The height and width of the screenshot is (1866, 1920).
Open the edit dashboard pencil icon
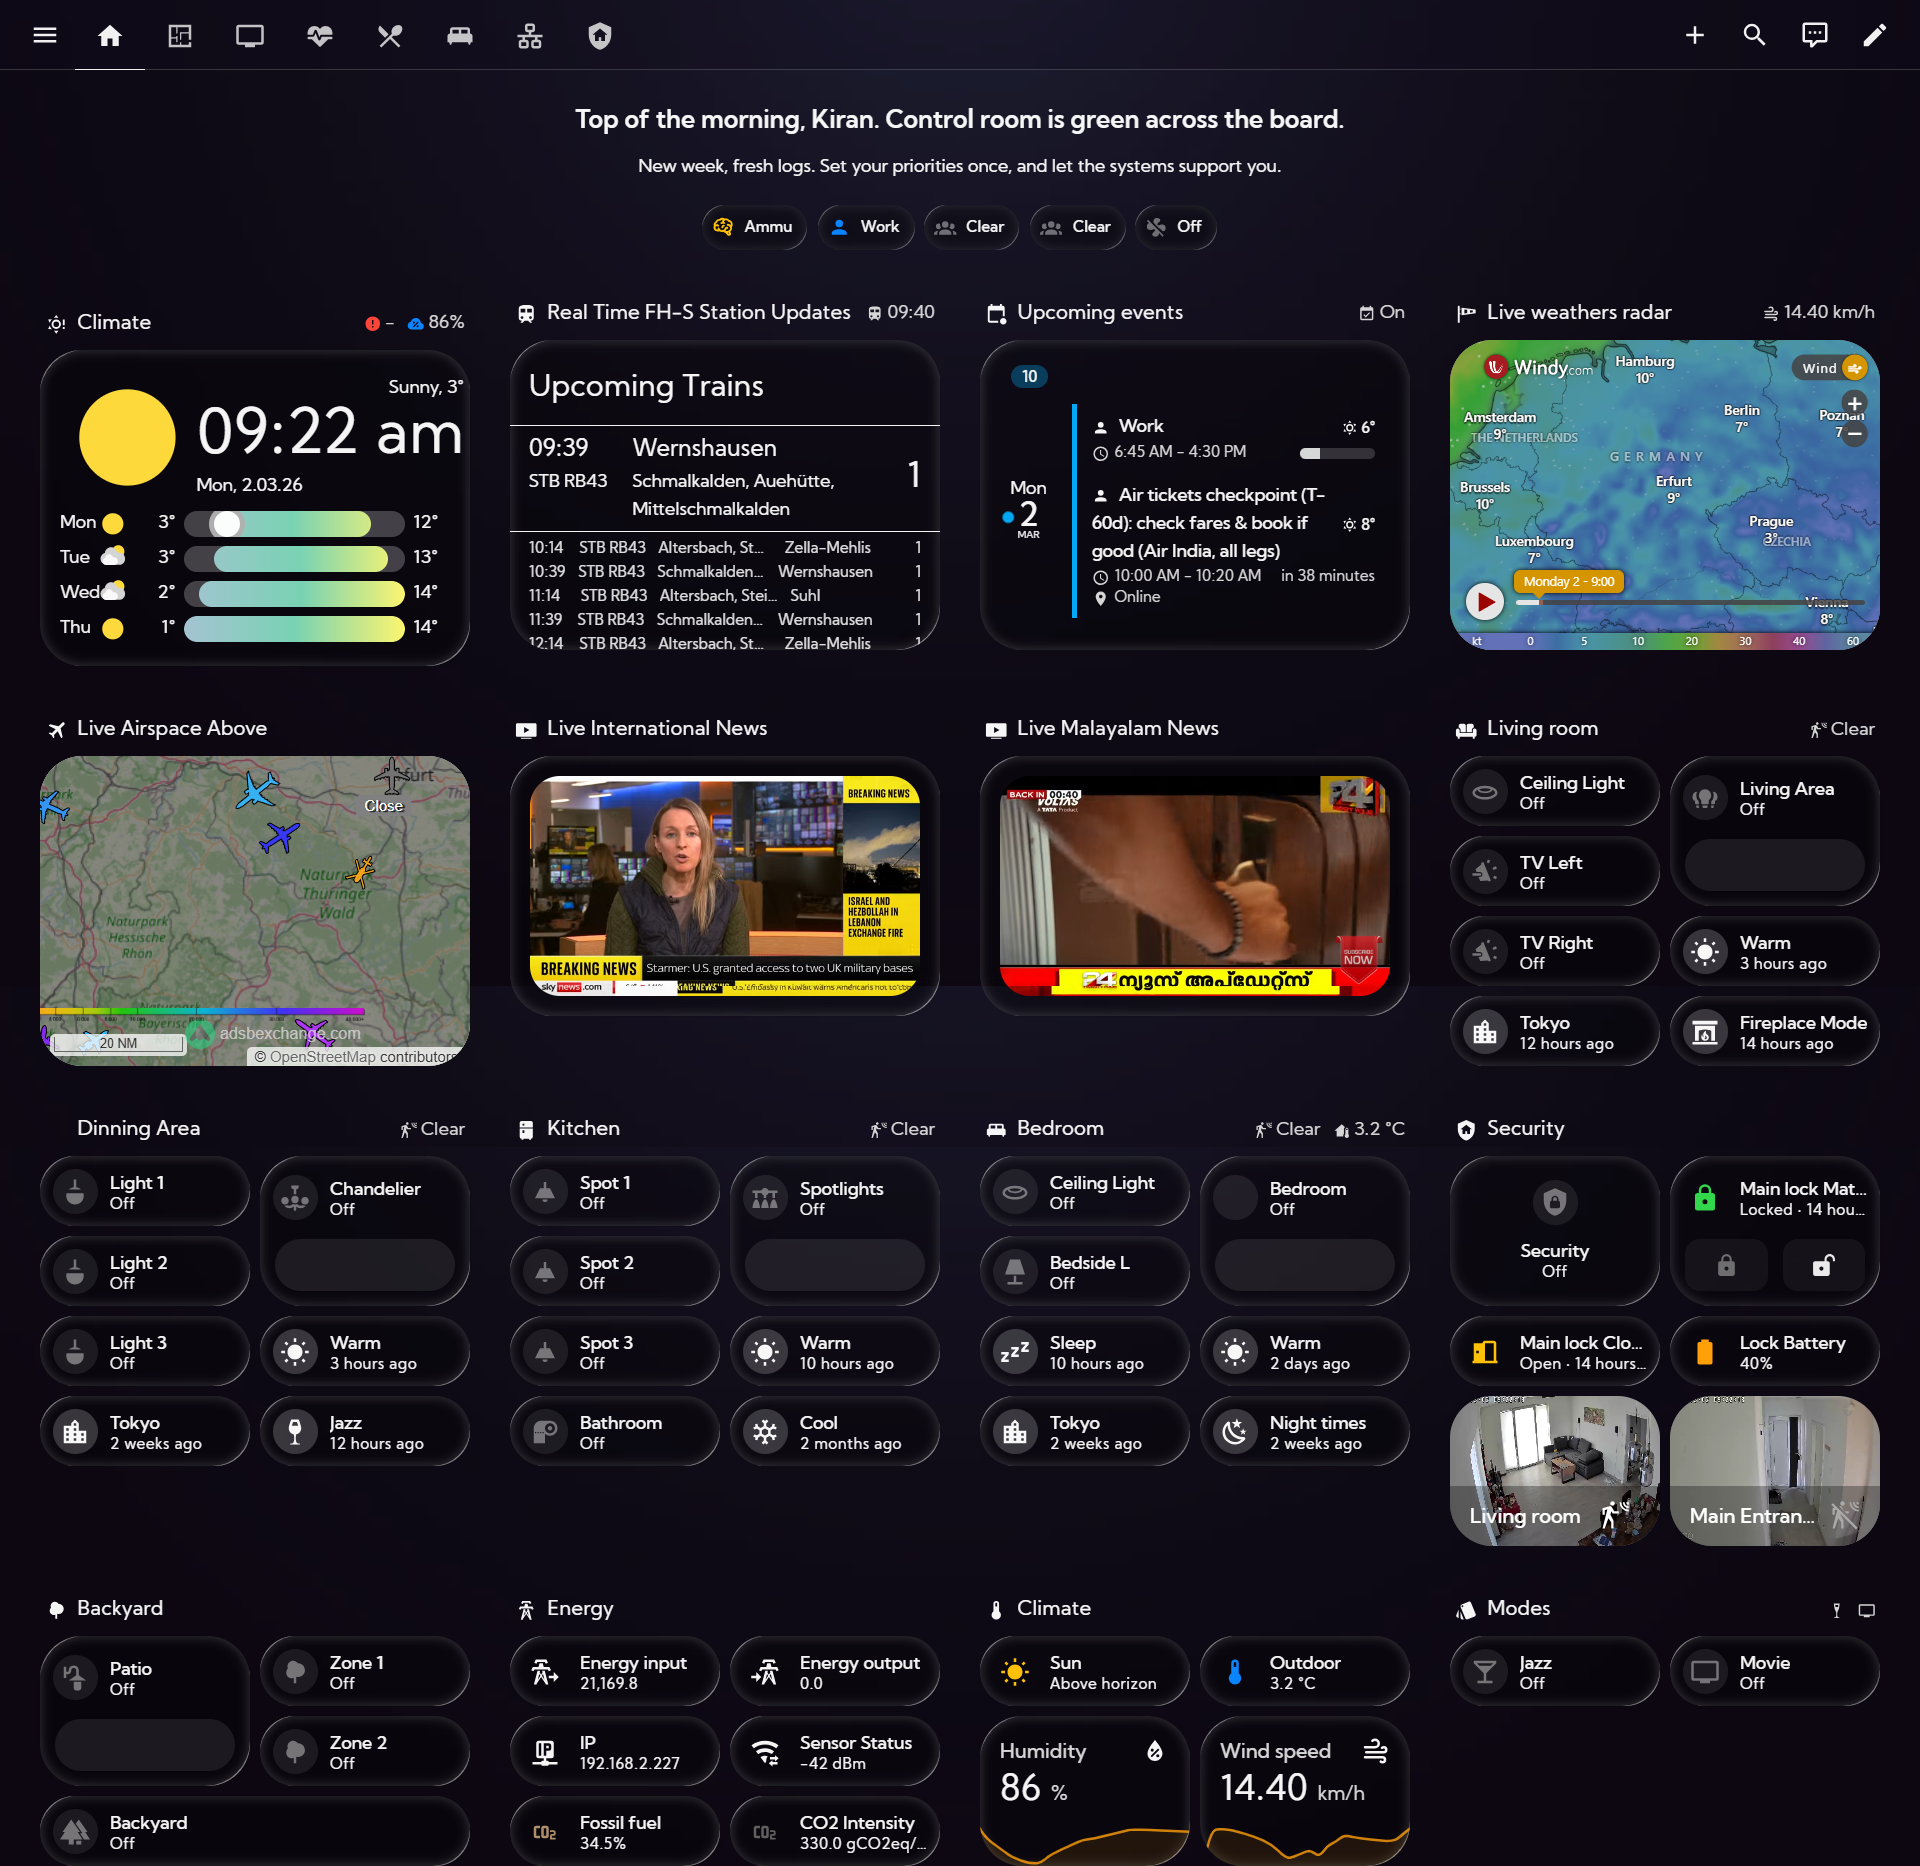(1877, 35)
